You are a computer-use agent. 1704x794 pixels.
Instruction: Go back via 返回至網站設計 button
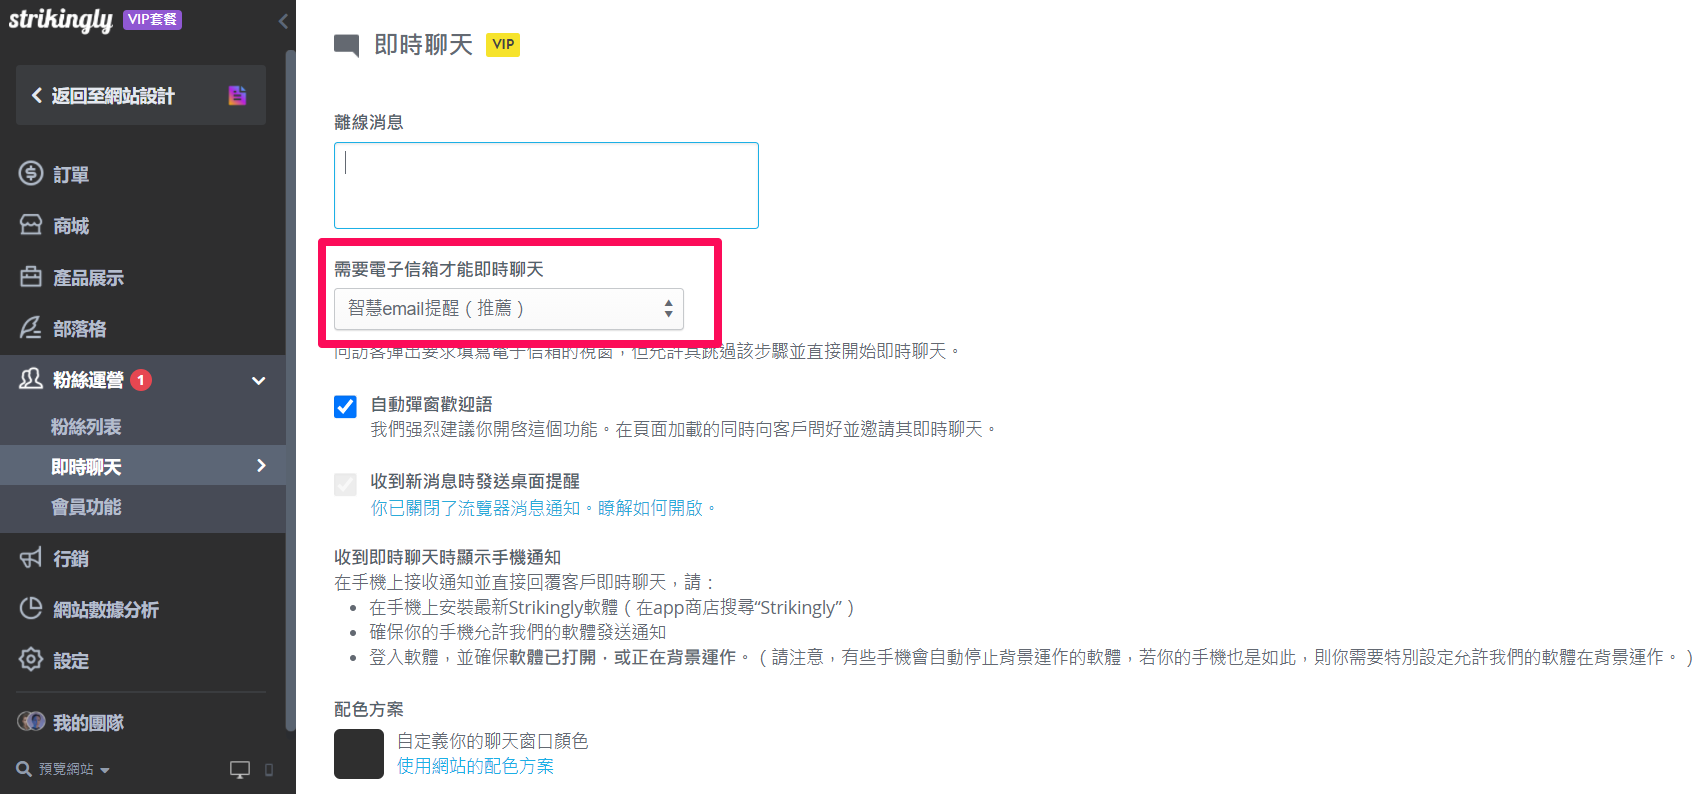tap(141, 95)
